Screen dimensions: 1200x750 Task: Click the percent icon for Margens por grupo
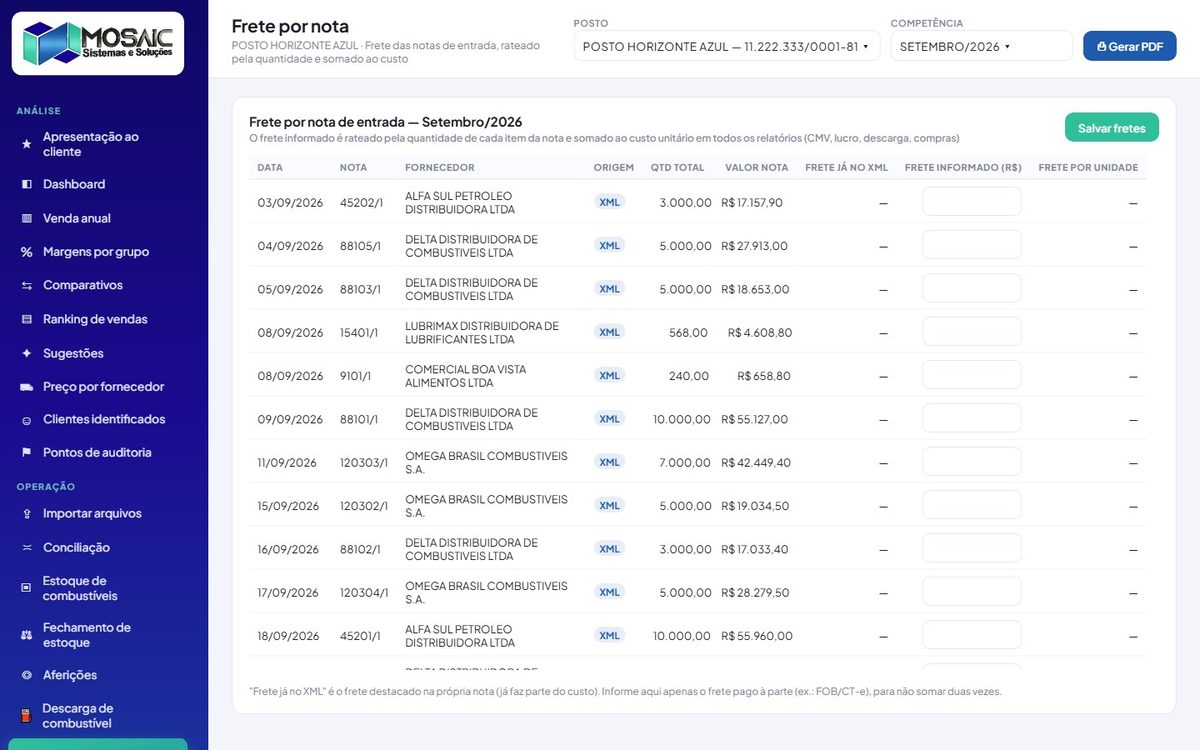(27, 252)
